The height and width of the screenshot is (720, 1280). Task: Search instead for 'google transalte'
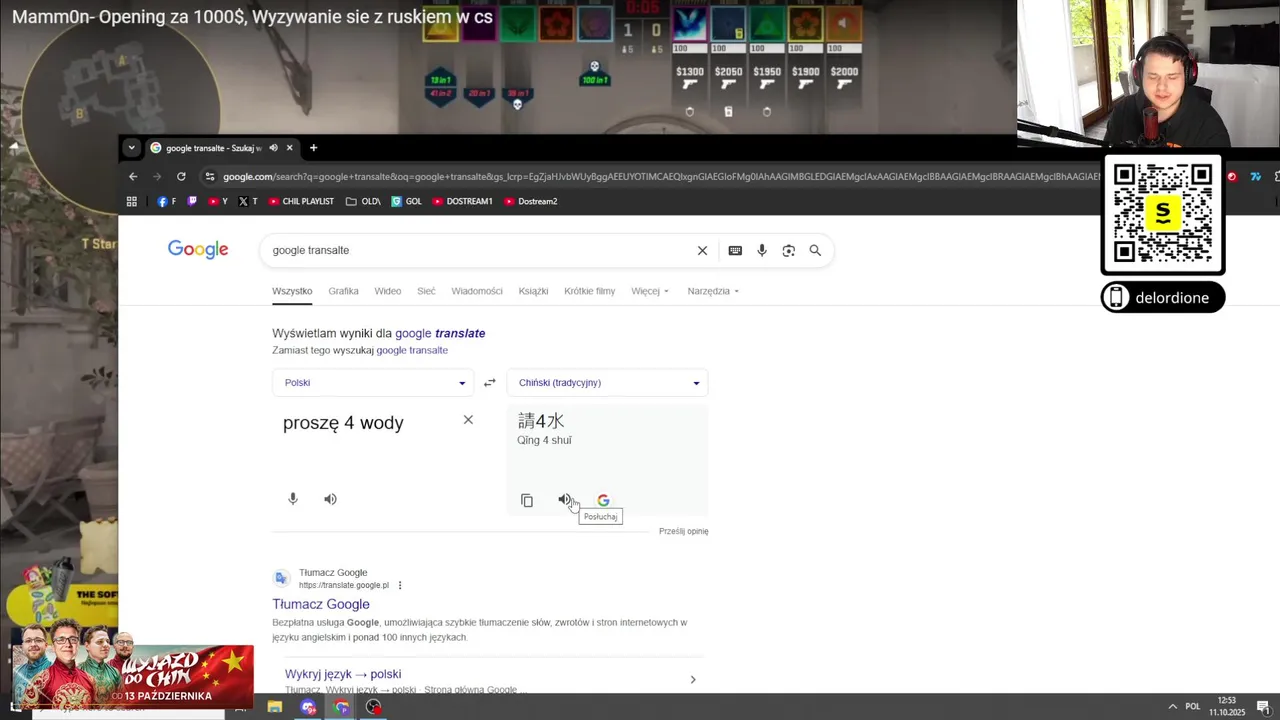click(412, 350)
